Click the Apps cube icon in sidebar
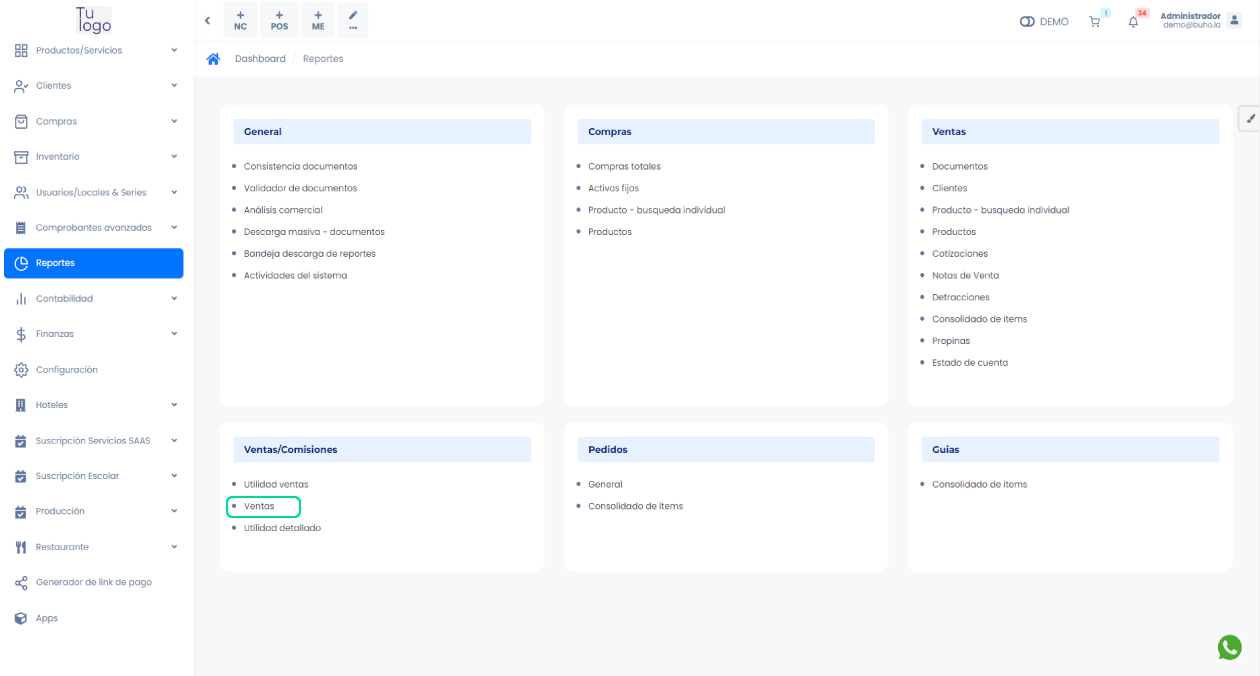Image resolution: width=1260 pixels, height=676 pixels. 21,618
